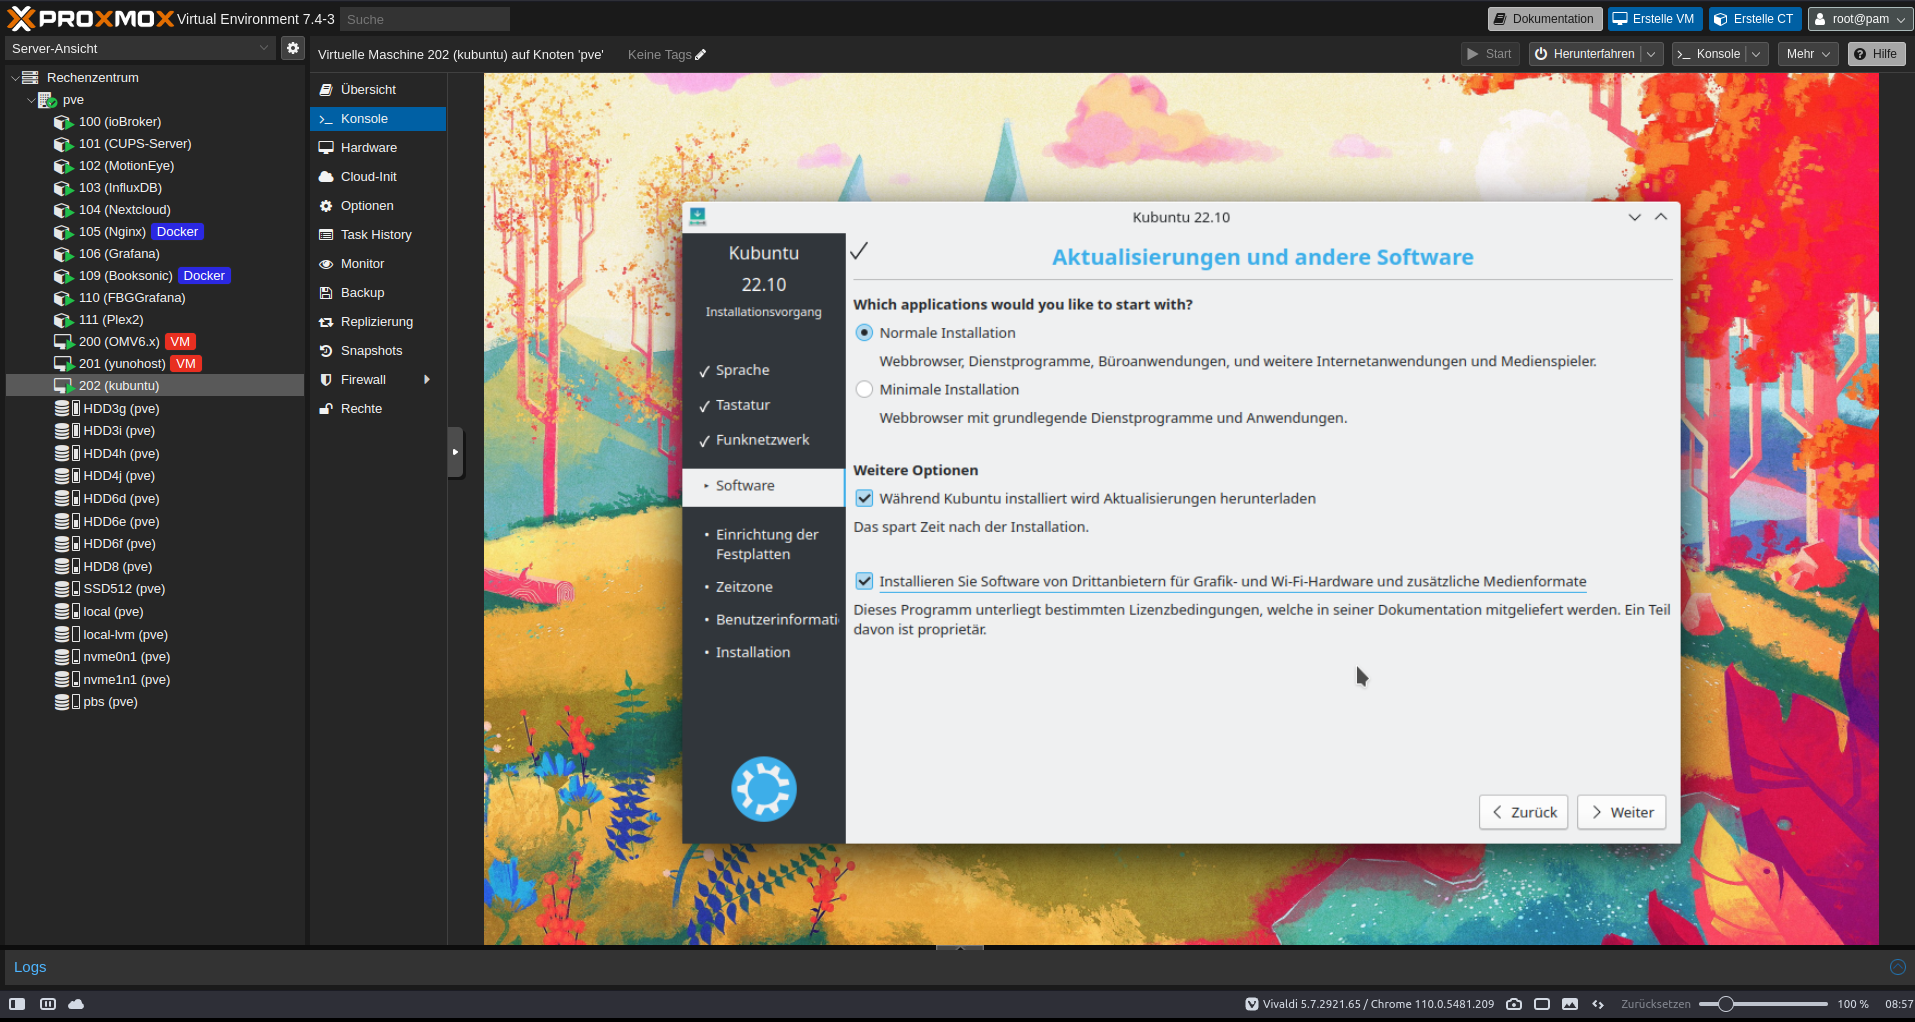
Task: Click the Dokumentation button
Action: coord(1545,19)
